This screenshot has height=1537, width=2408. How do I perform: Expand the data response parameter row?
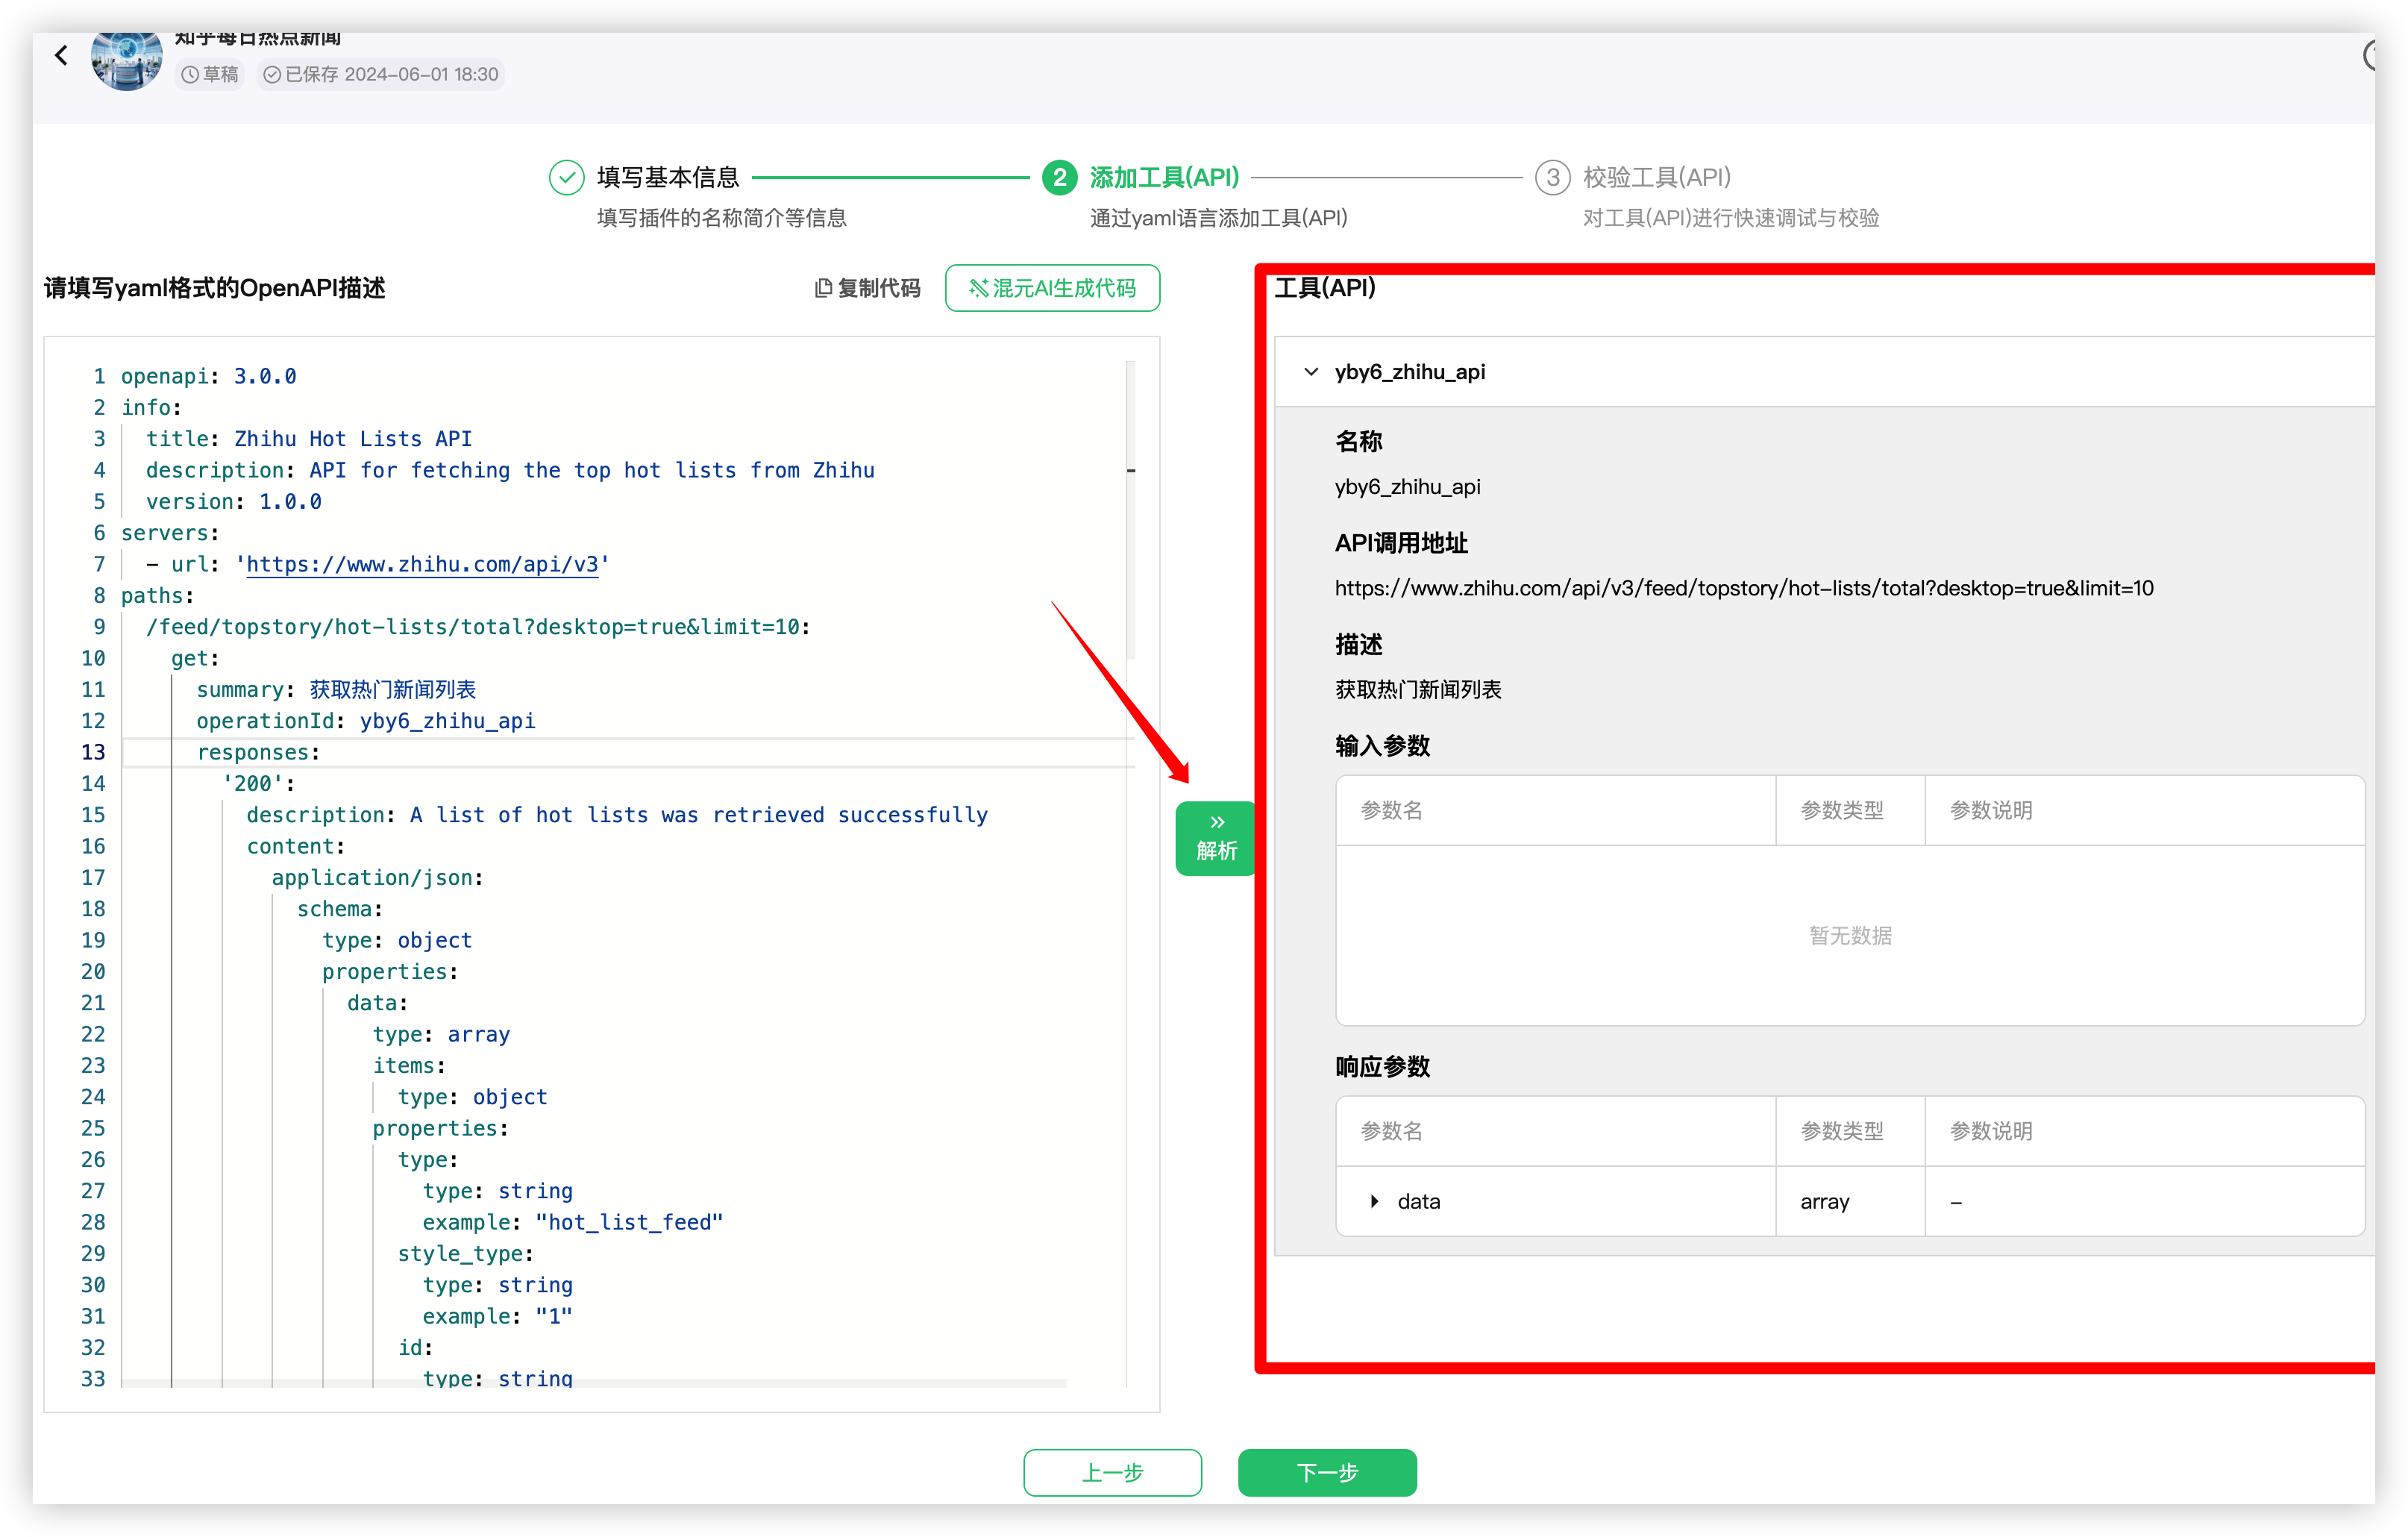coord(1375,1201)
